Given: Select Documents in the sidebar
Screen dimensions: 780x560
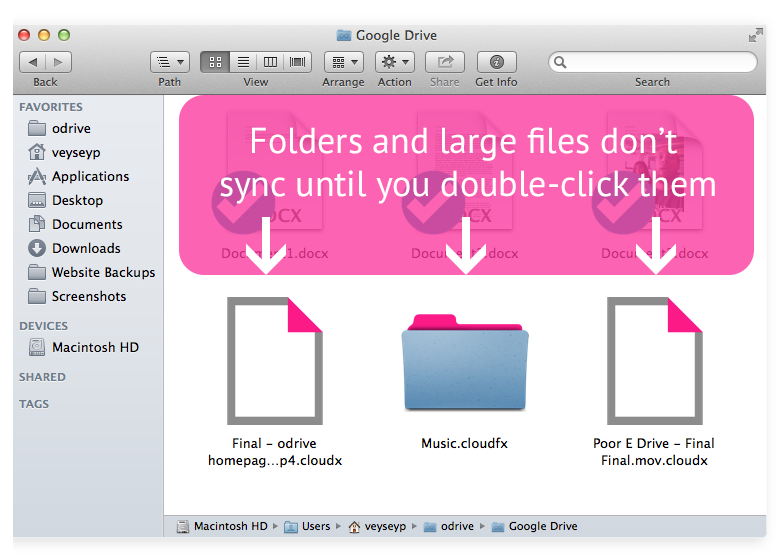Looking at the screenshot, I should click(89, 224).
